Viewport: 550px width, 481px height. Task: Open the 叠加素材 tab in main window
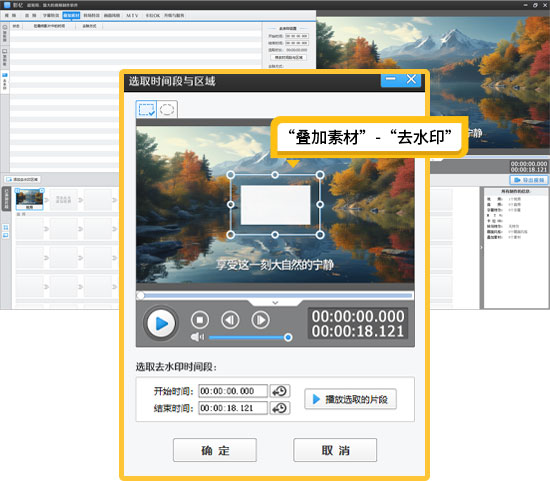71,15
